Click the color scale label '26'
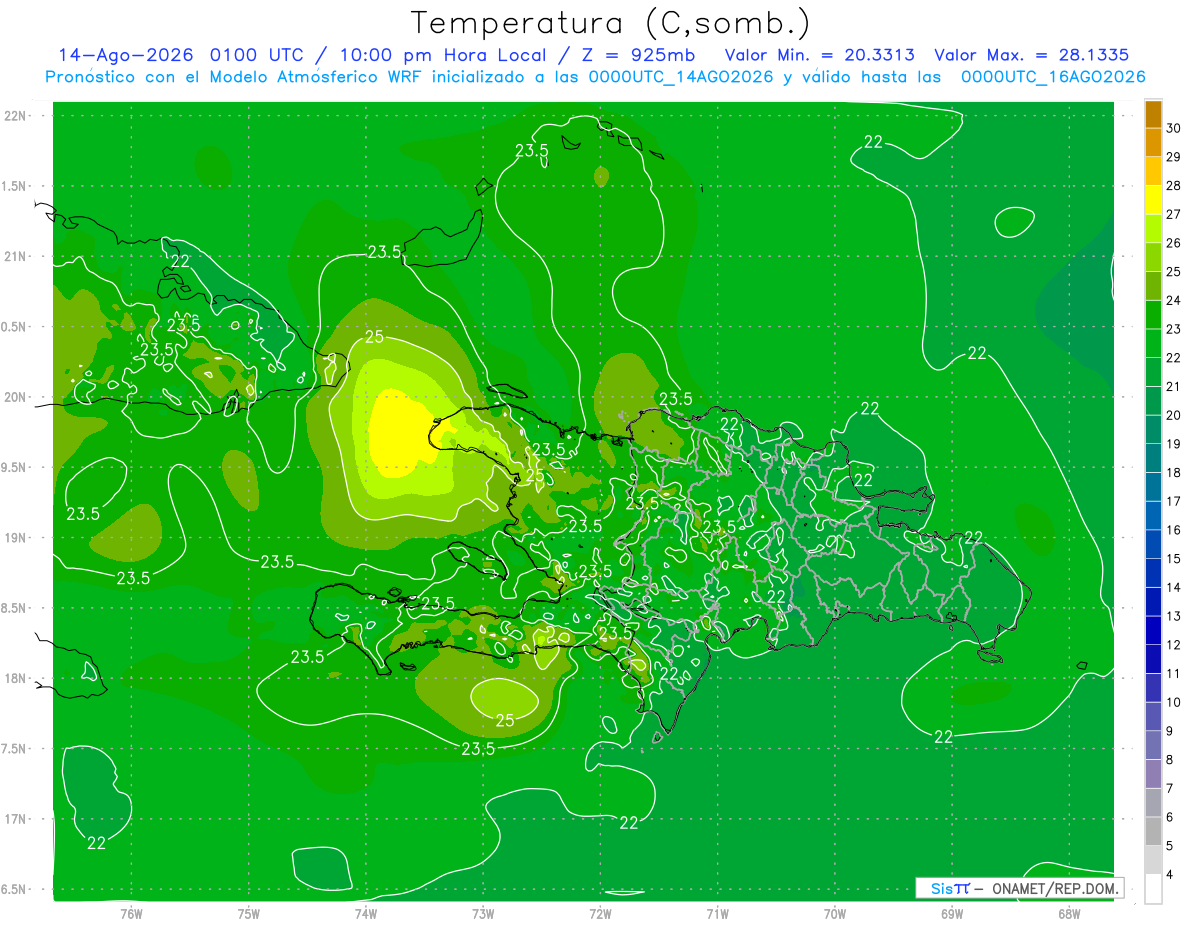 pos(1174,243)
